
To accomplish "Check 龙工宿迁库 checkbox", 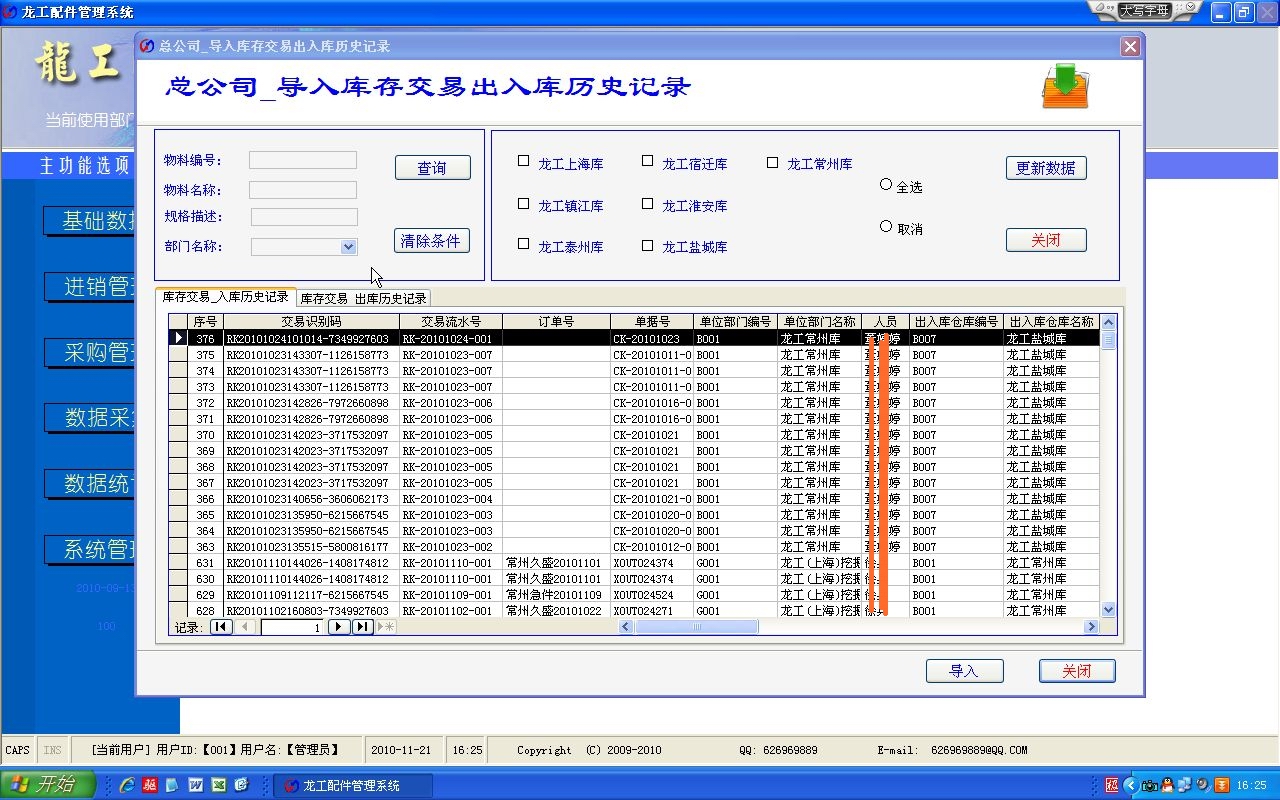I will pos(647,161).
